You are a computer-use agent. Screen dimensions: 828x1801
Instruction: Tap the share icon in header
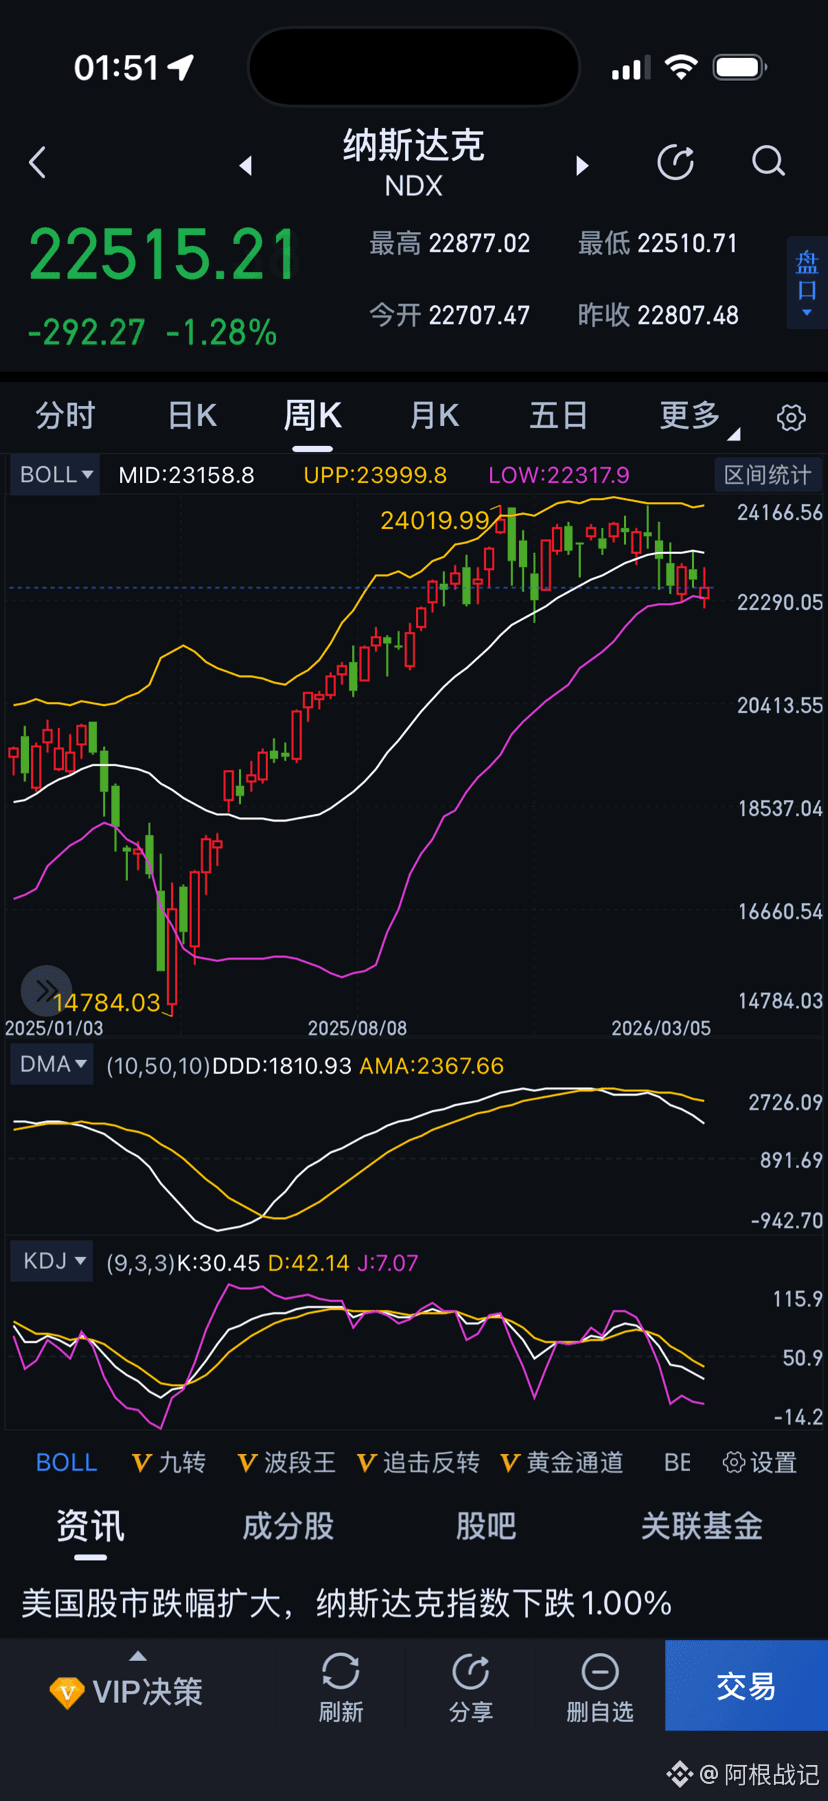[676, 162]
